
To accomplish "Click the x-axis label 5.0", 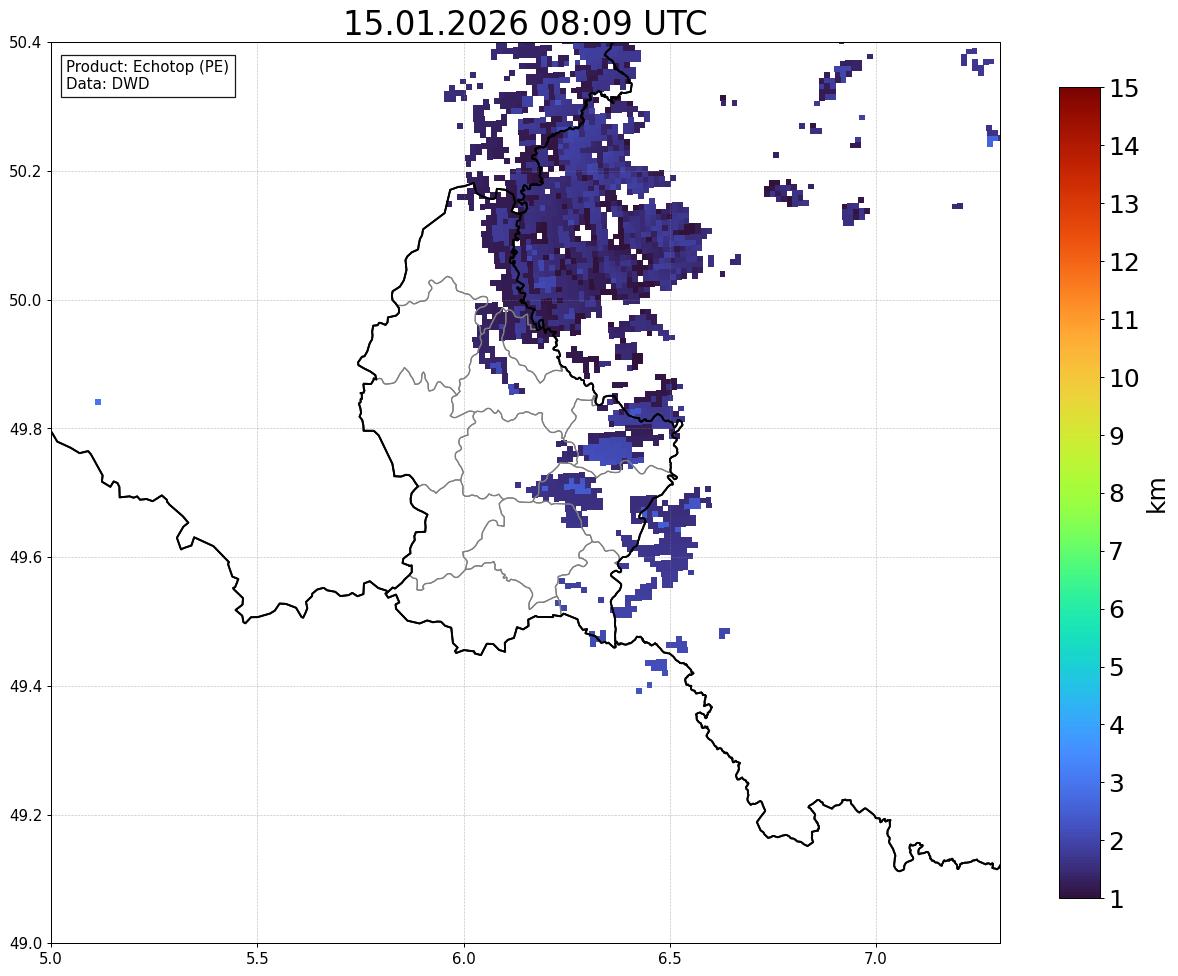I will click(x=51, y=959).
